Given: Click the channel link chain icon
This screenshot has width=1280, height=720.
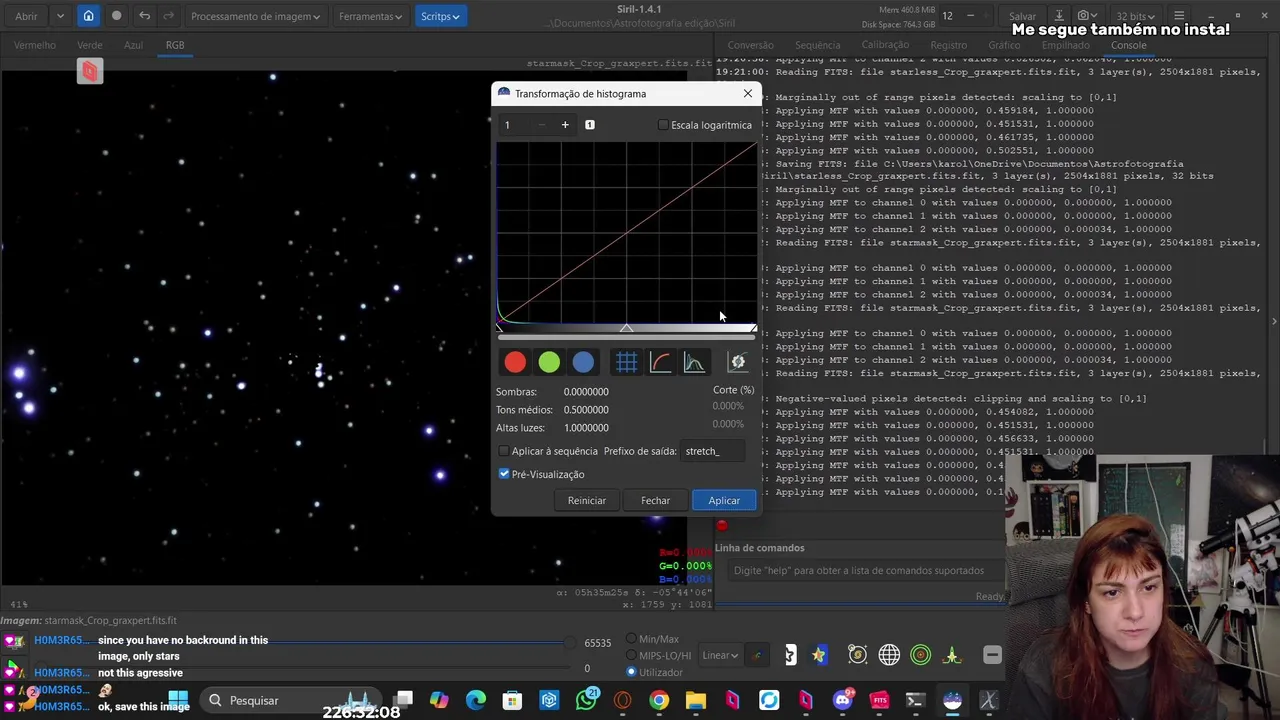Looking at the screenshot, I should (x=757, y=655).
